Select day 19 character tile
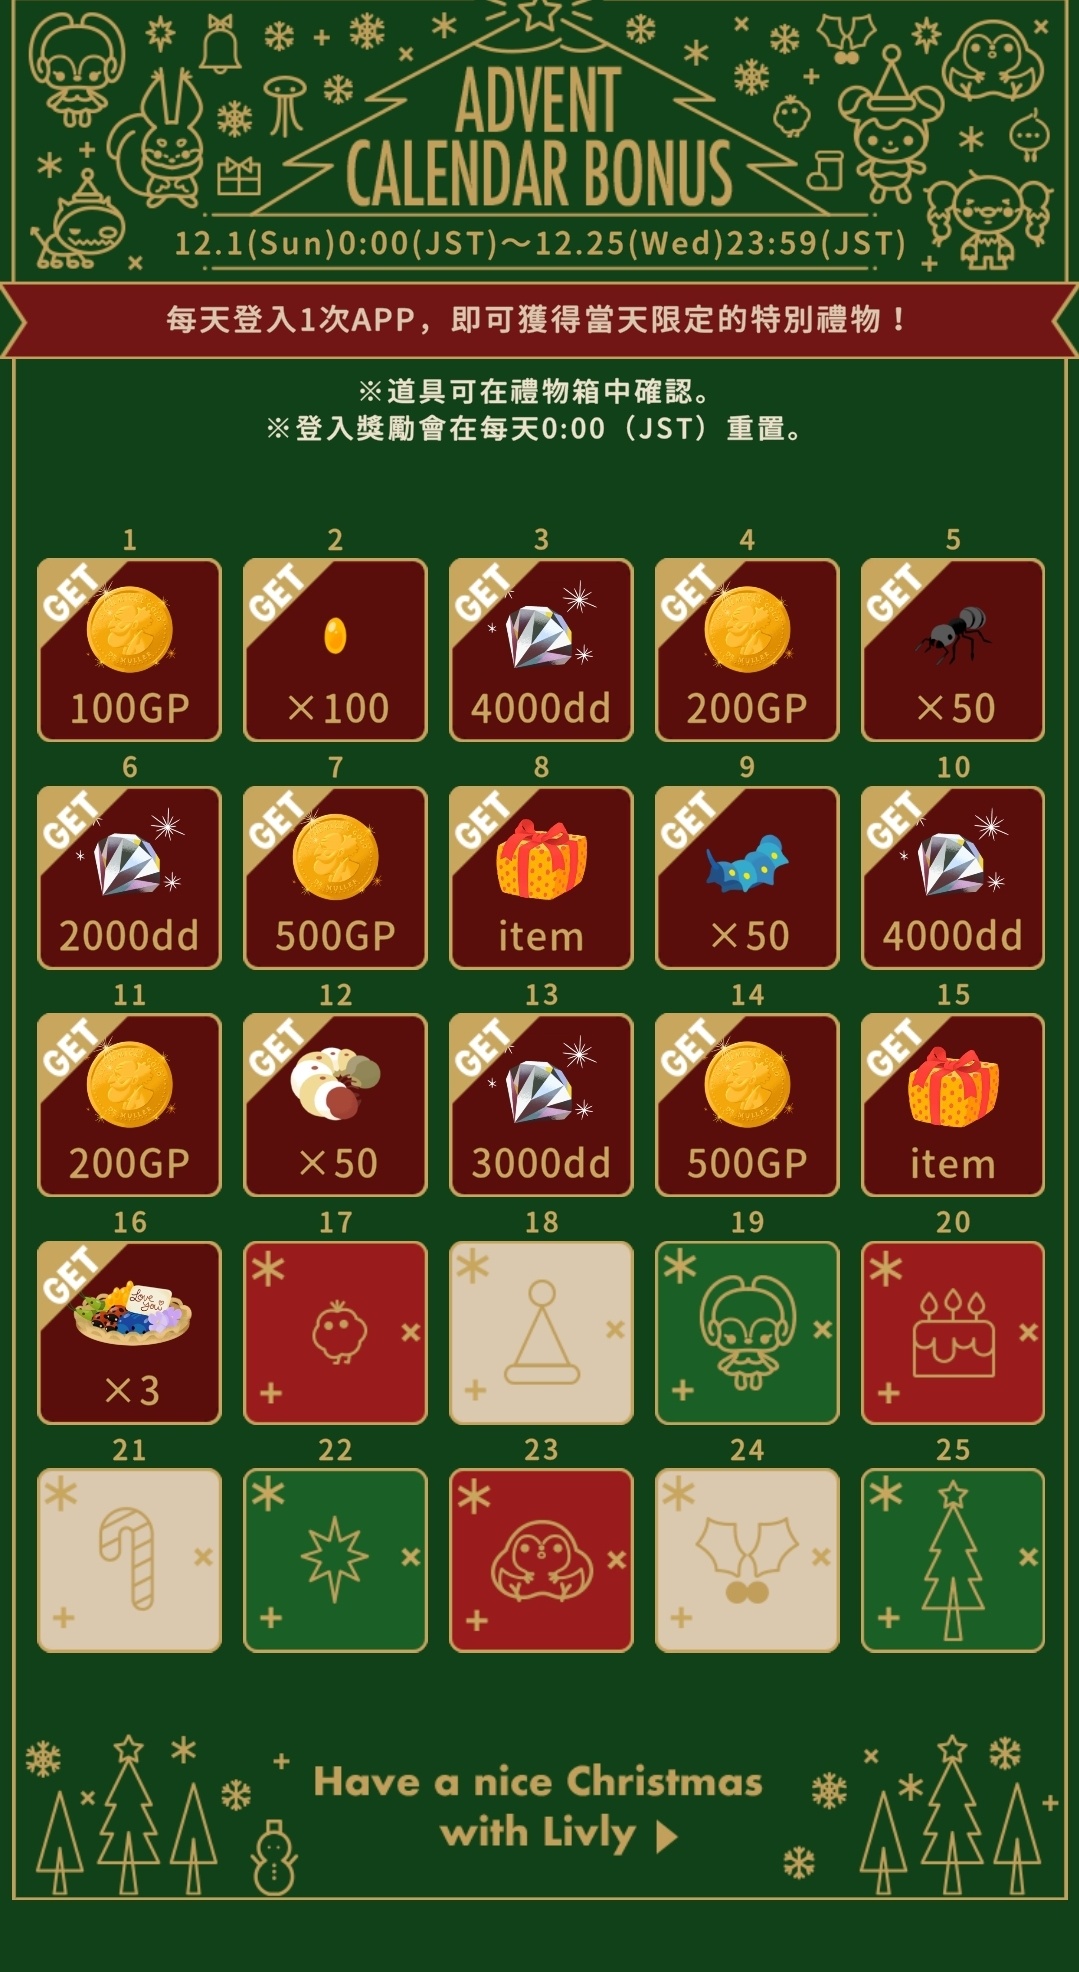This screenshot has height=1972, width=1079. tap(747, 1332)
